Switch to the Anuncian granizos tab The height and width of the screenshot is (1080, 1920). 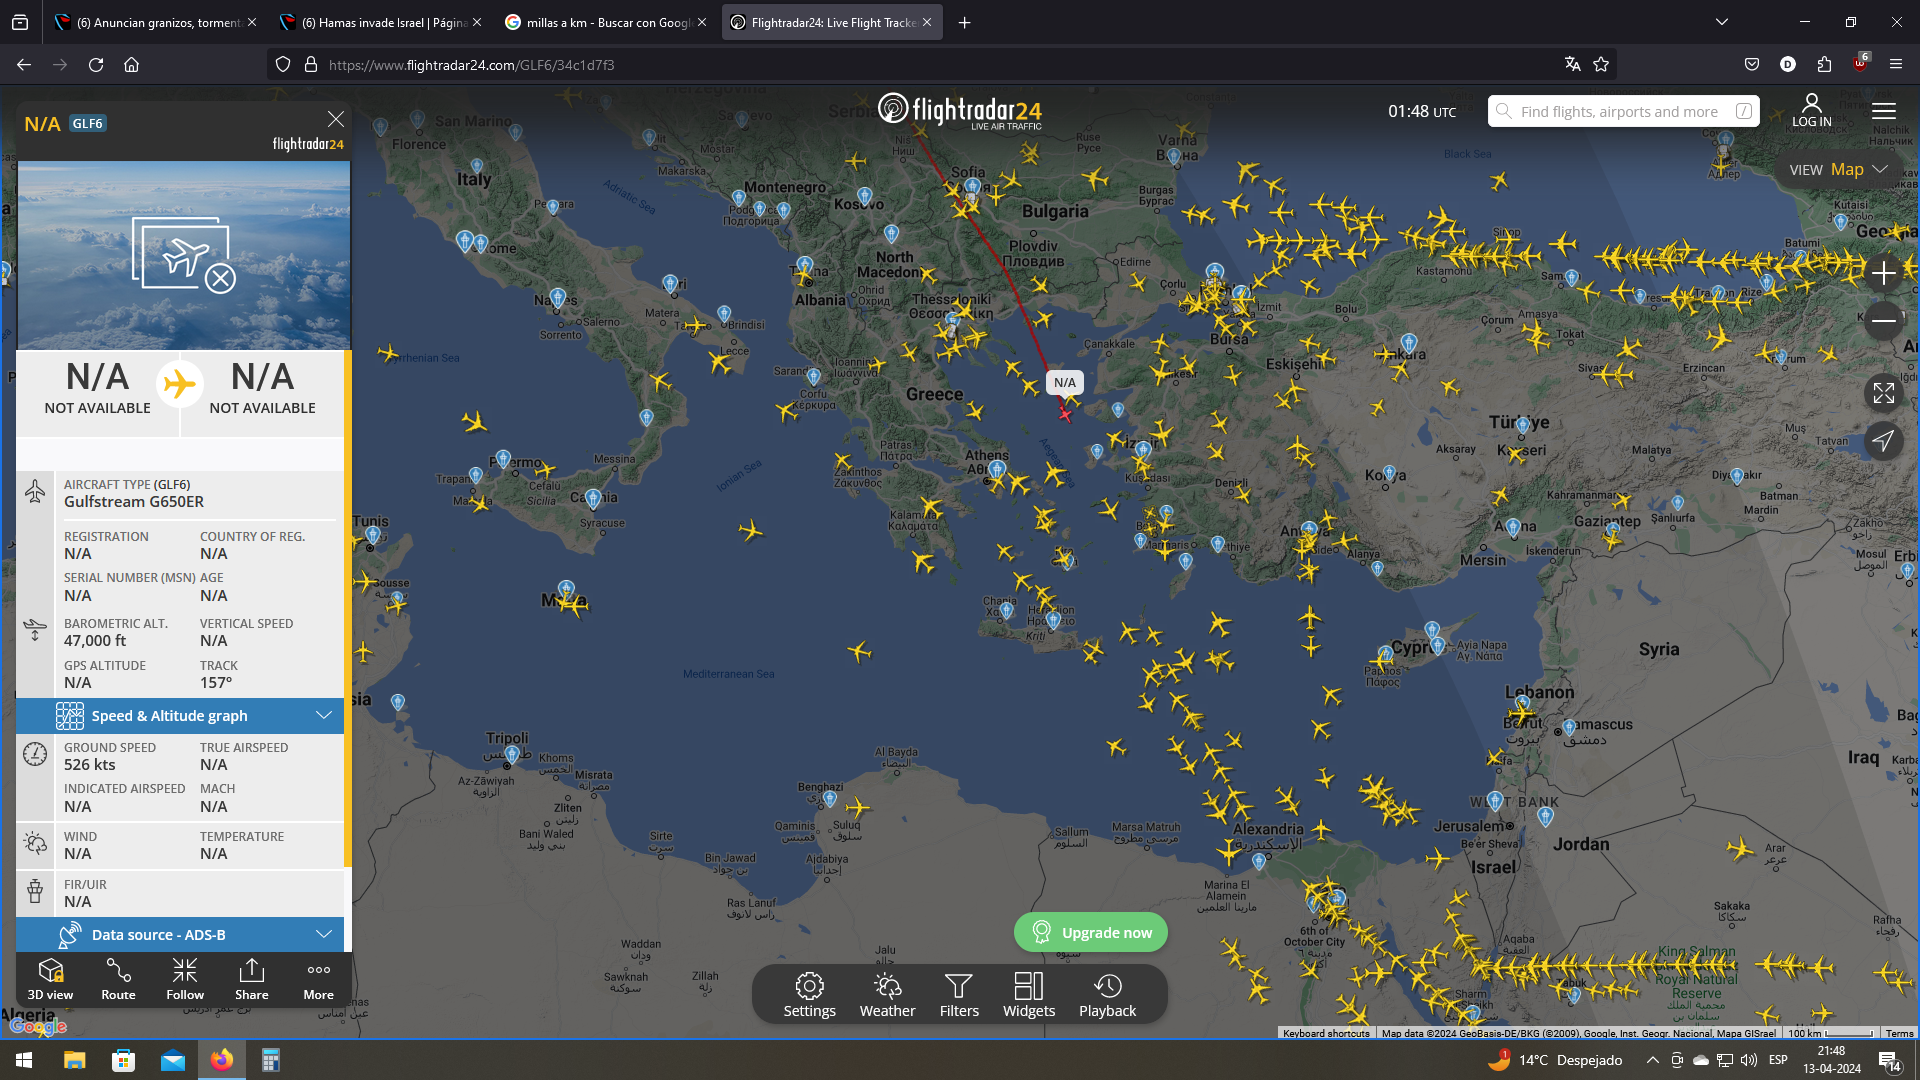(155, 22)
